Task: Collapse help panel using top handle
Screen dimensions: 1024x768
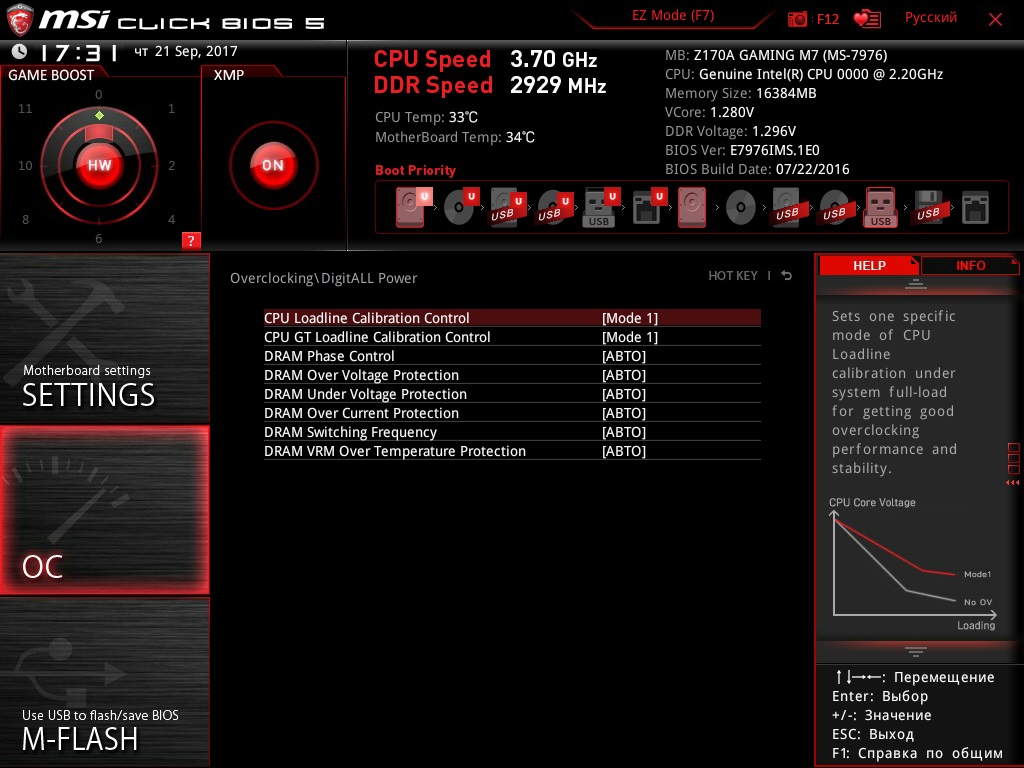Action: coord(916,284)
